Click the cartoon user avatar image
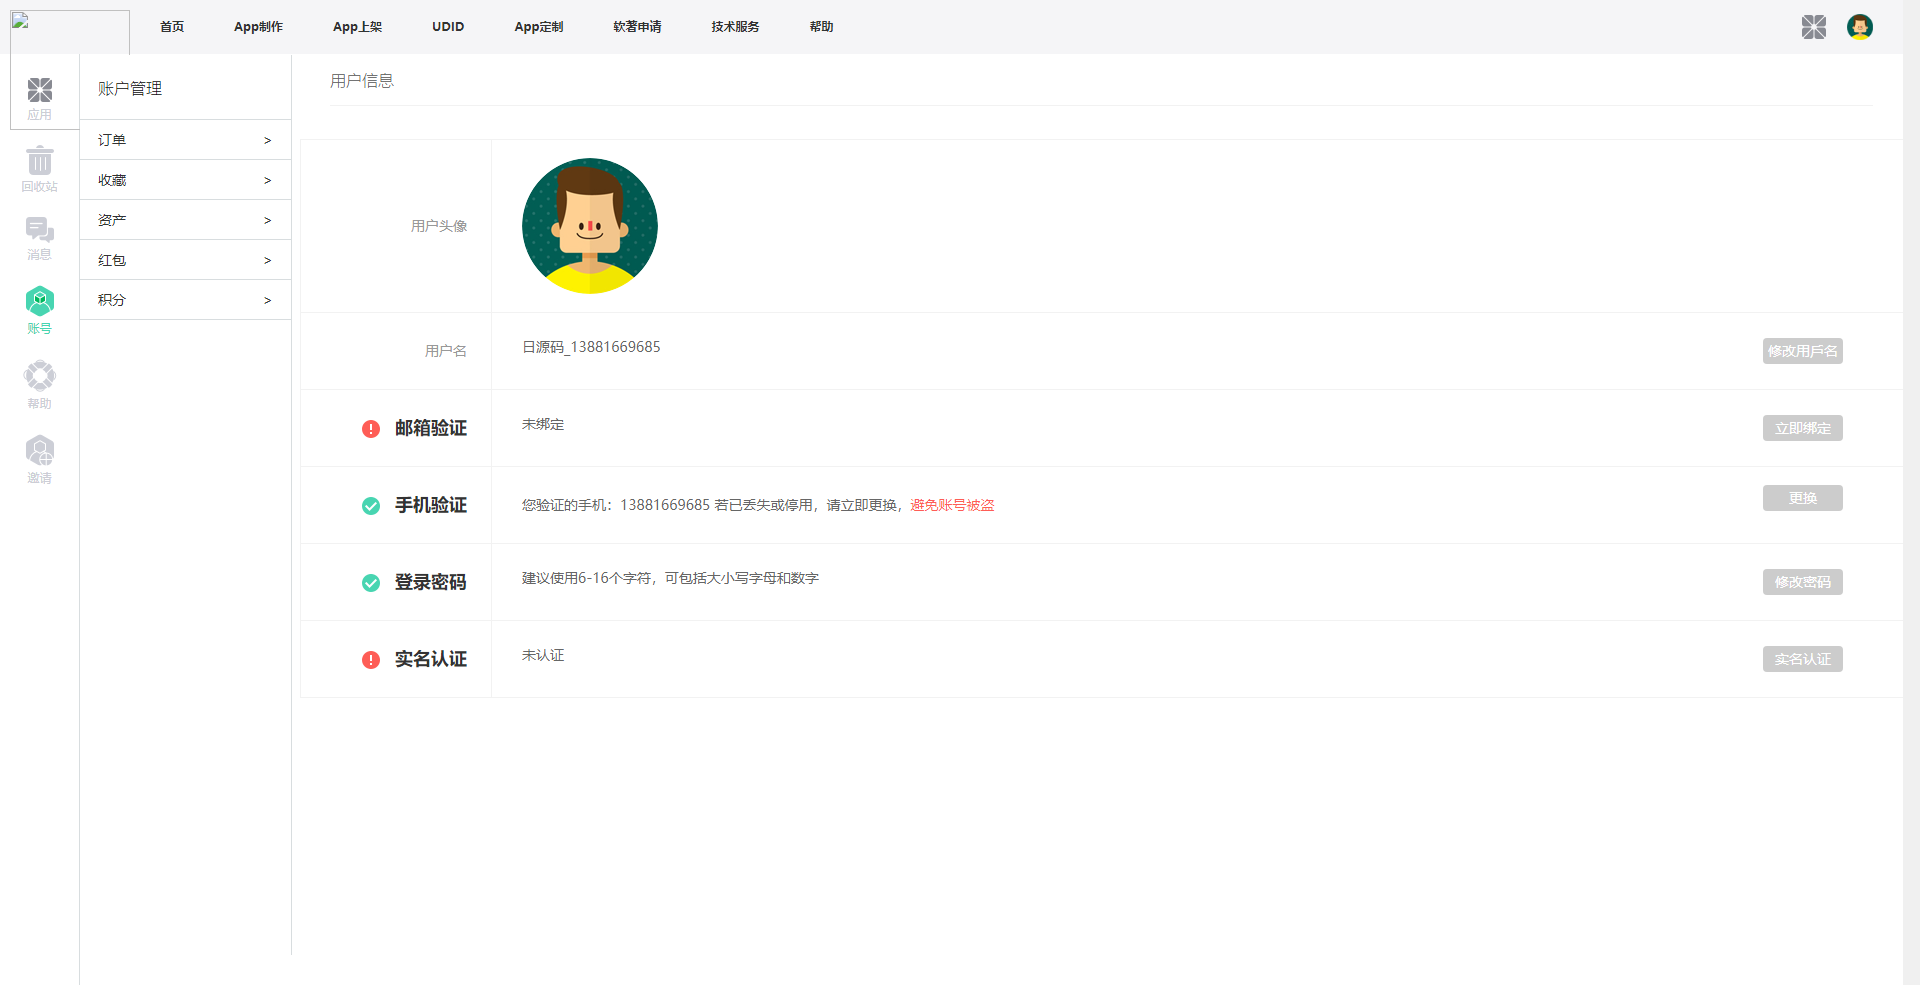Screen dimensions: 1920x985 click(x=589, y=225)
